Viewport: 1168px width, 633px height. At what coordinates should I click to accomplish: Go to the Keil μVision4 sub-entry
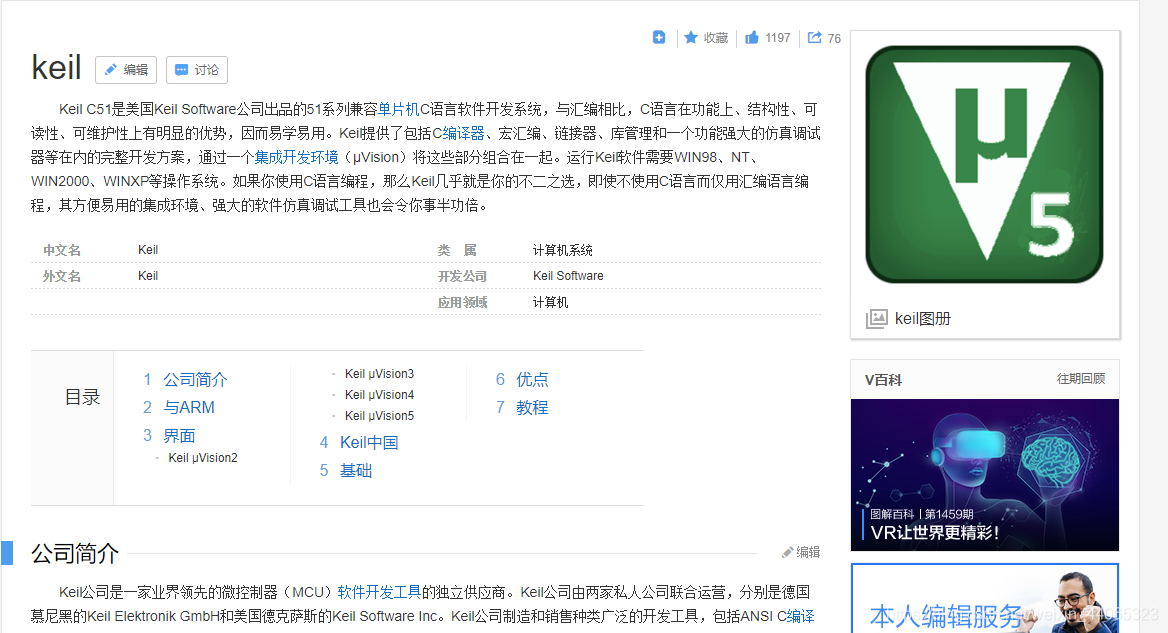pyautogui.click(x=379, y=395)
